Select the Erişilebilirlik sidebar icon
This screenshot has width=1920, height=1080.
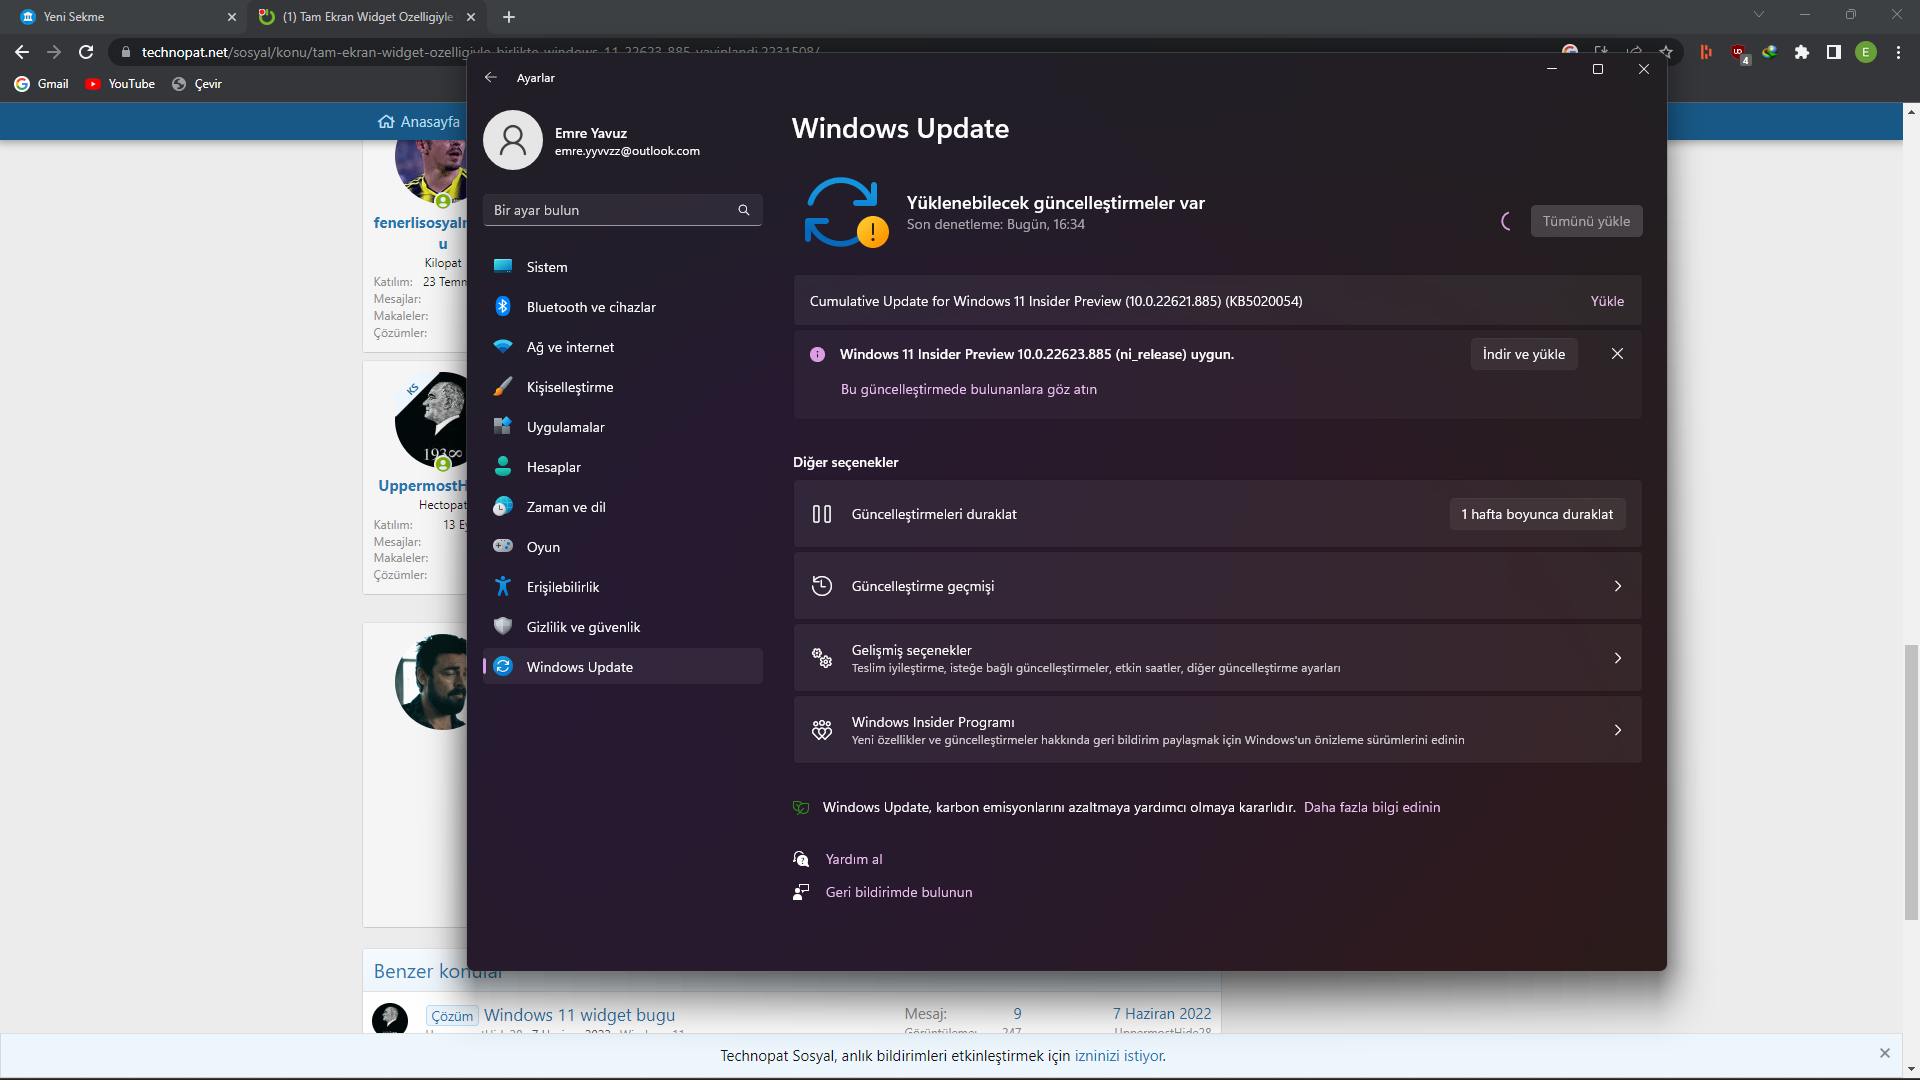pyautogui.click(x=503, y=587)
